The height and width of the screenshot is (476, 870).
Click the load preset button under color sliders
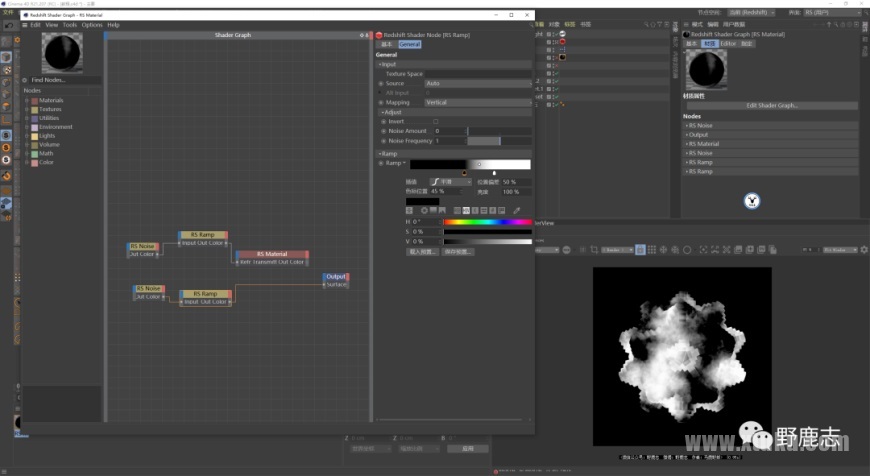pos(422,252)
